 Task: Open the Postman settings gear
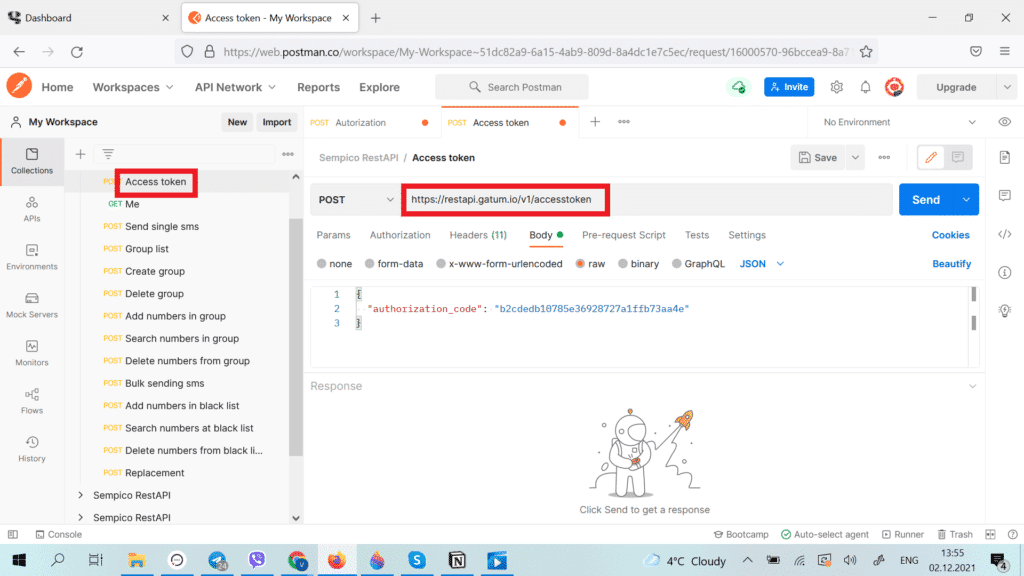click(x=837, y=87)
